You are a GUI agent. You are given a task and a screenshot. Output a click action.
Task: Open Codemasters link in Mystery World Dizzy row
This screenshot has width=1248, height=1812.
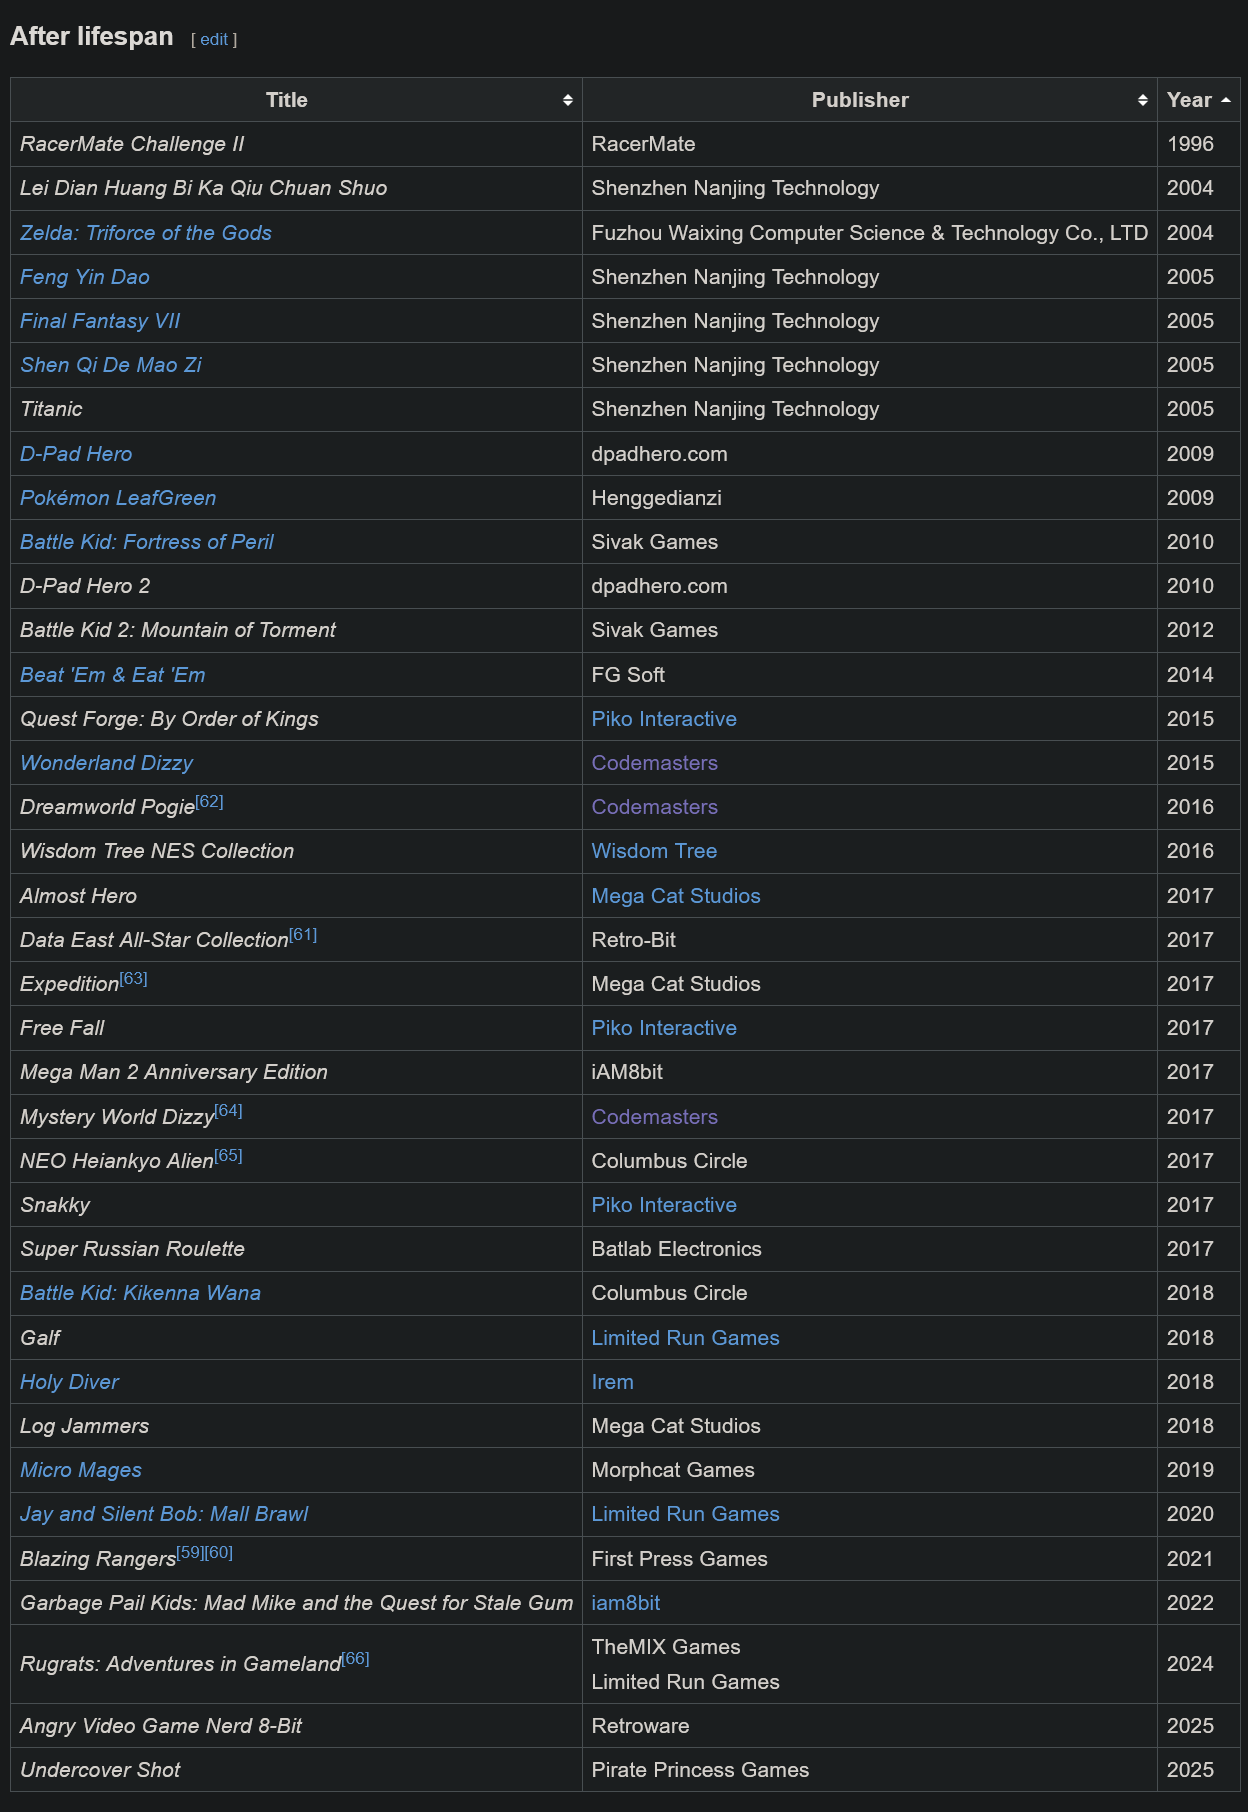click(655, 1117)
